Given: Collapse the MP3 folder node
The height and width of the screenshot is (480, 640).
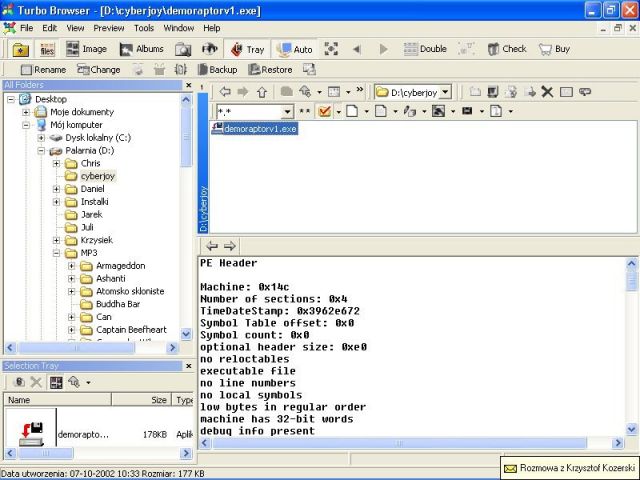Looking at the screenshot, I should click(x=56, y=253).
